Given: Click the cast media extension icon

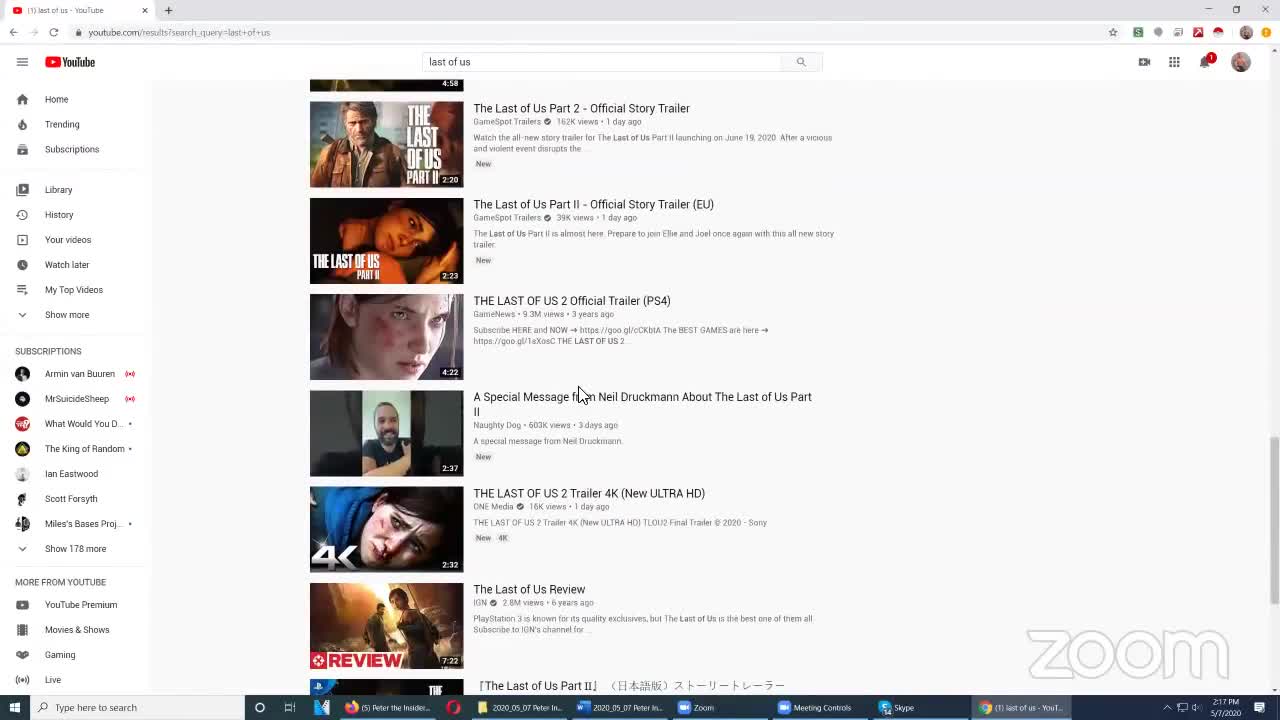Looking at the screenshot, I should coord(1178,32).
